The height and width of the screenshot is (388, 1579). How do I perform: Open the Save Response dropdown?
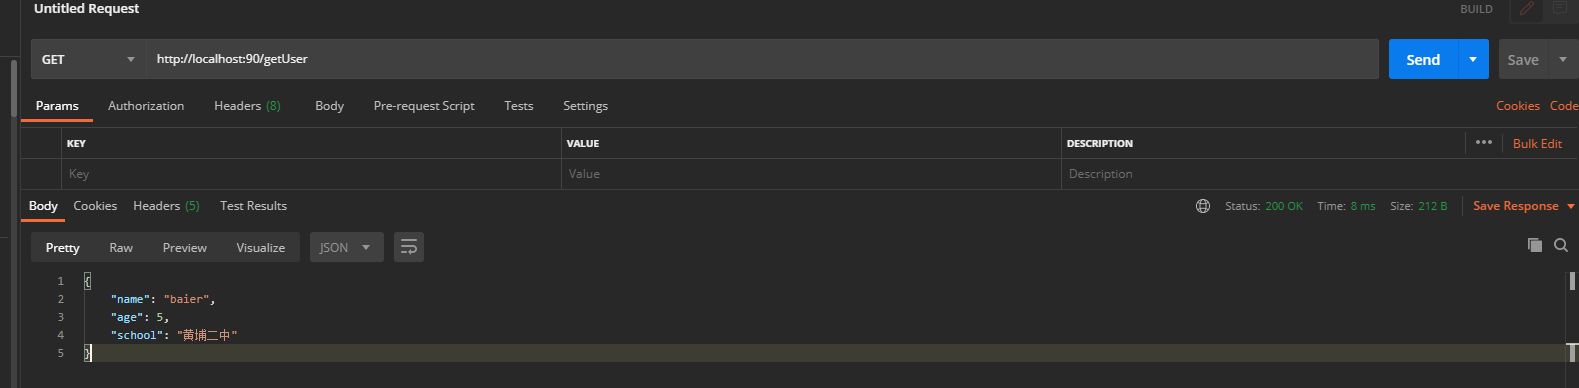click(x=1523, y=206)
